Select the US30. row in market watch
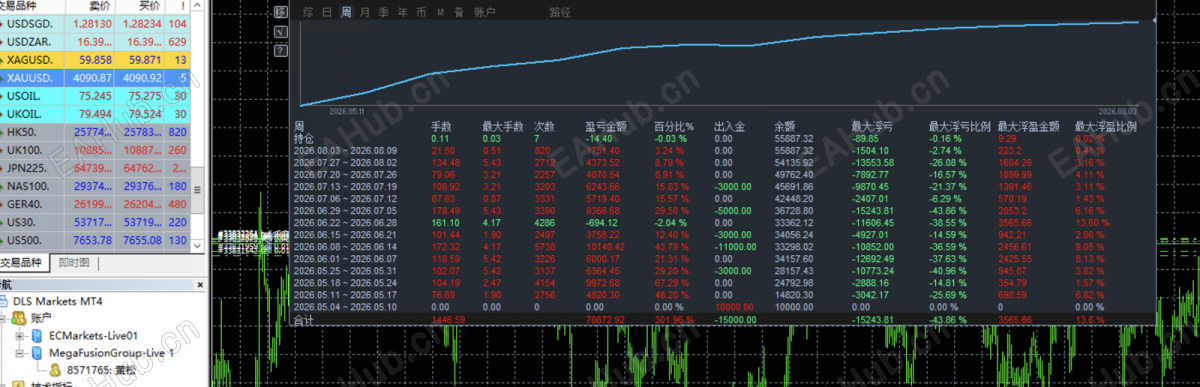This screenshot has height=387, width=1200. (95, 223)
